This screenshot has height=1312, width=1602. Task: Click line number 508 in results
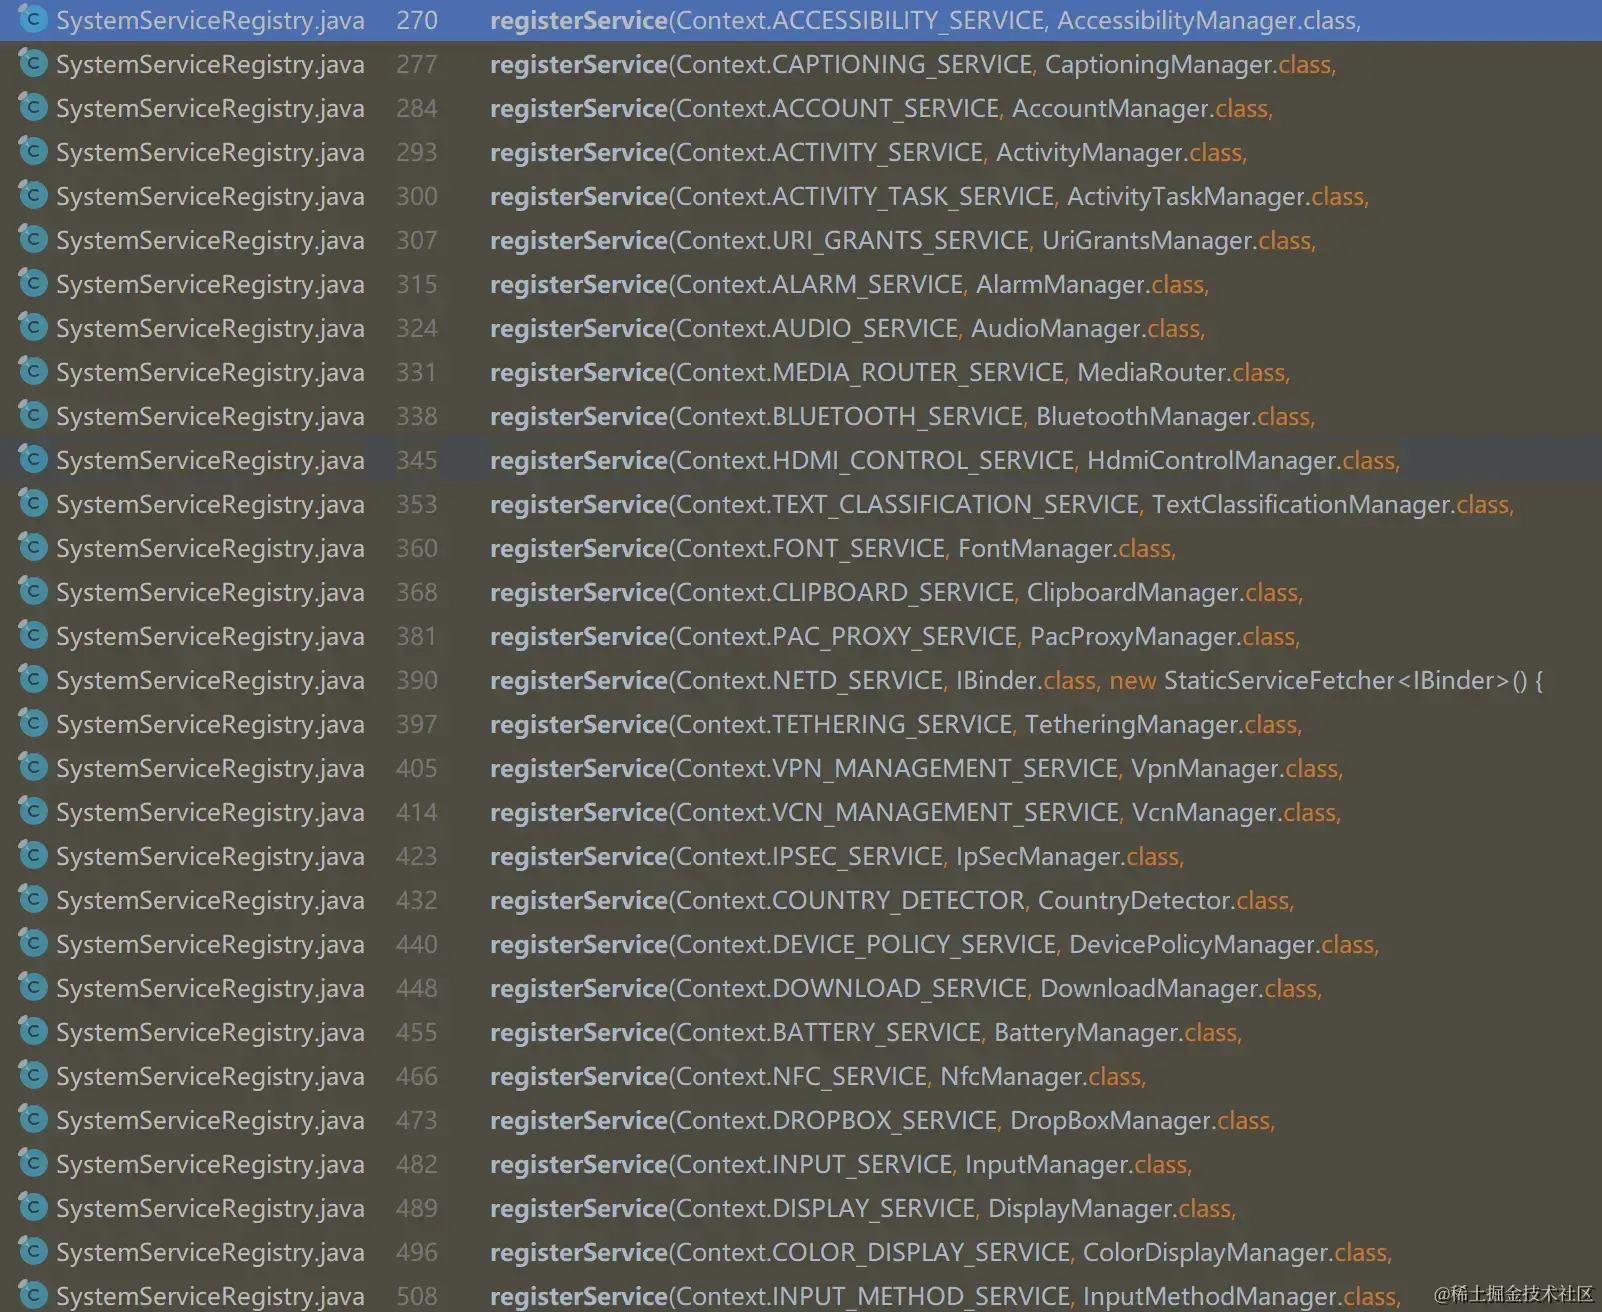(x=417, y=1296)
